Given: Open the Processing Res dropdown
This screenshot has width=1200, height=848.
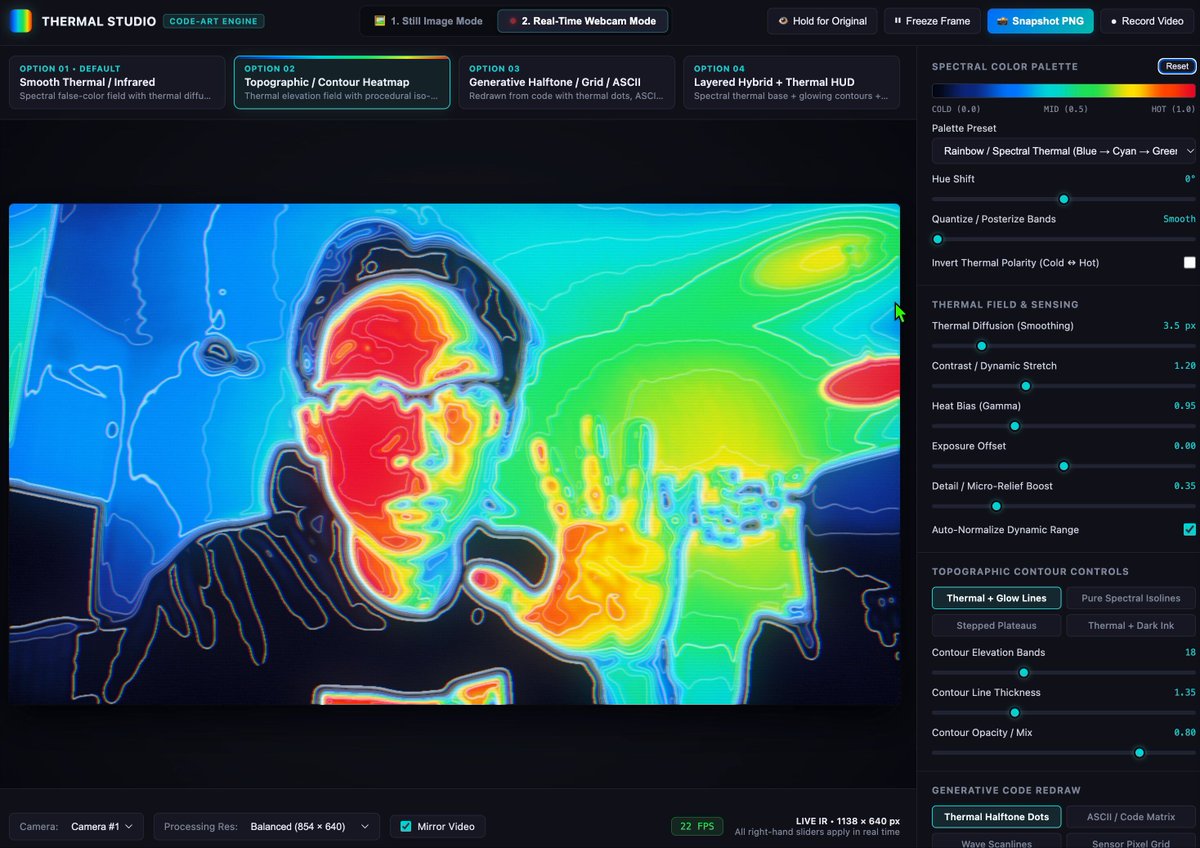Looking at the screenshot, I should tap(266, 827).
